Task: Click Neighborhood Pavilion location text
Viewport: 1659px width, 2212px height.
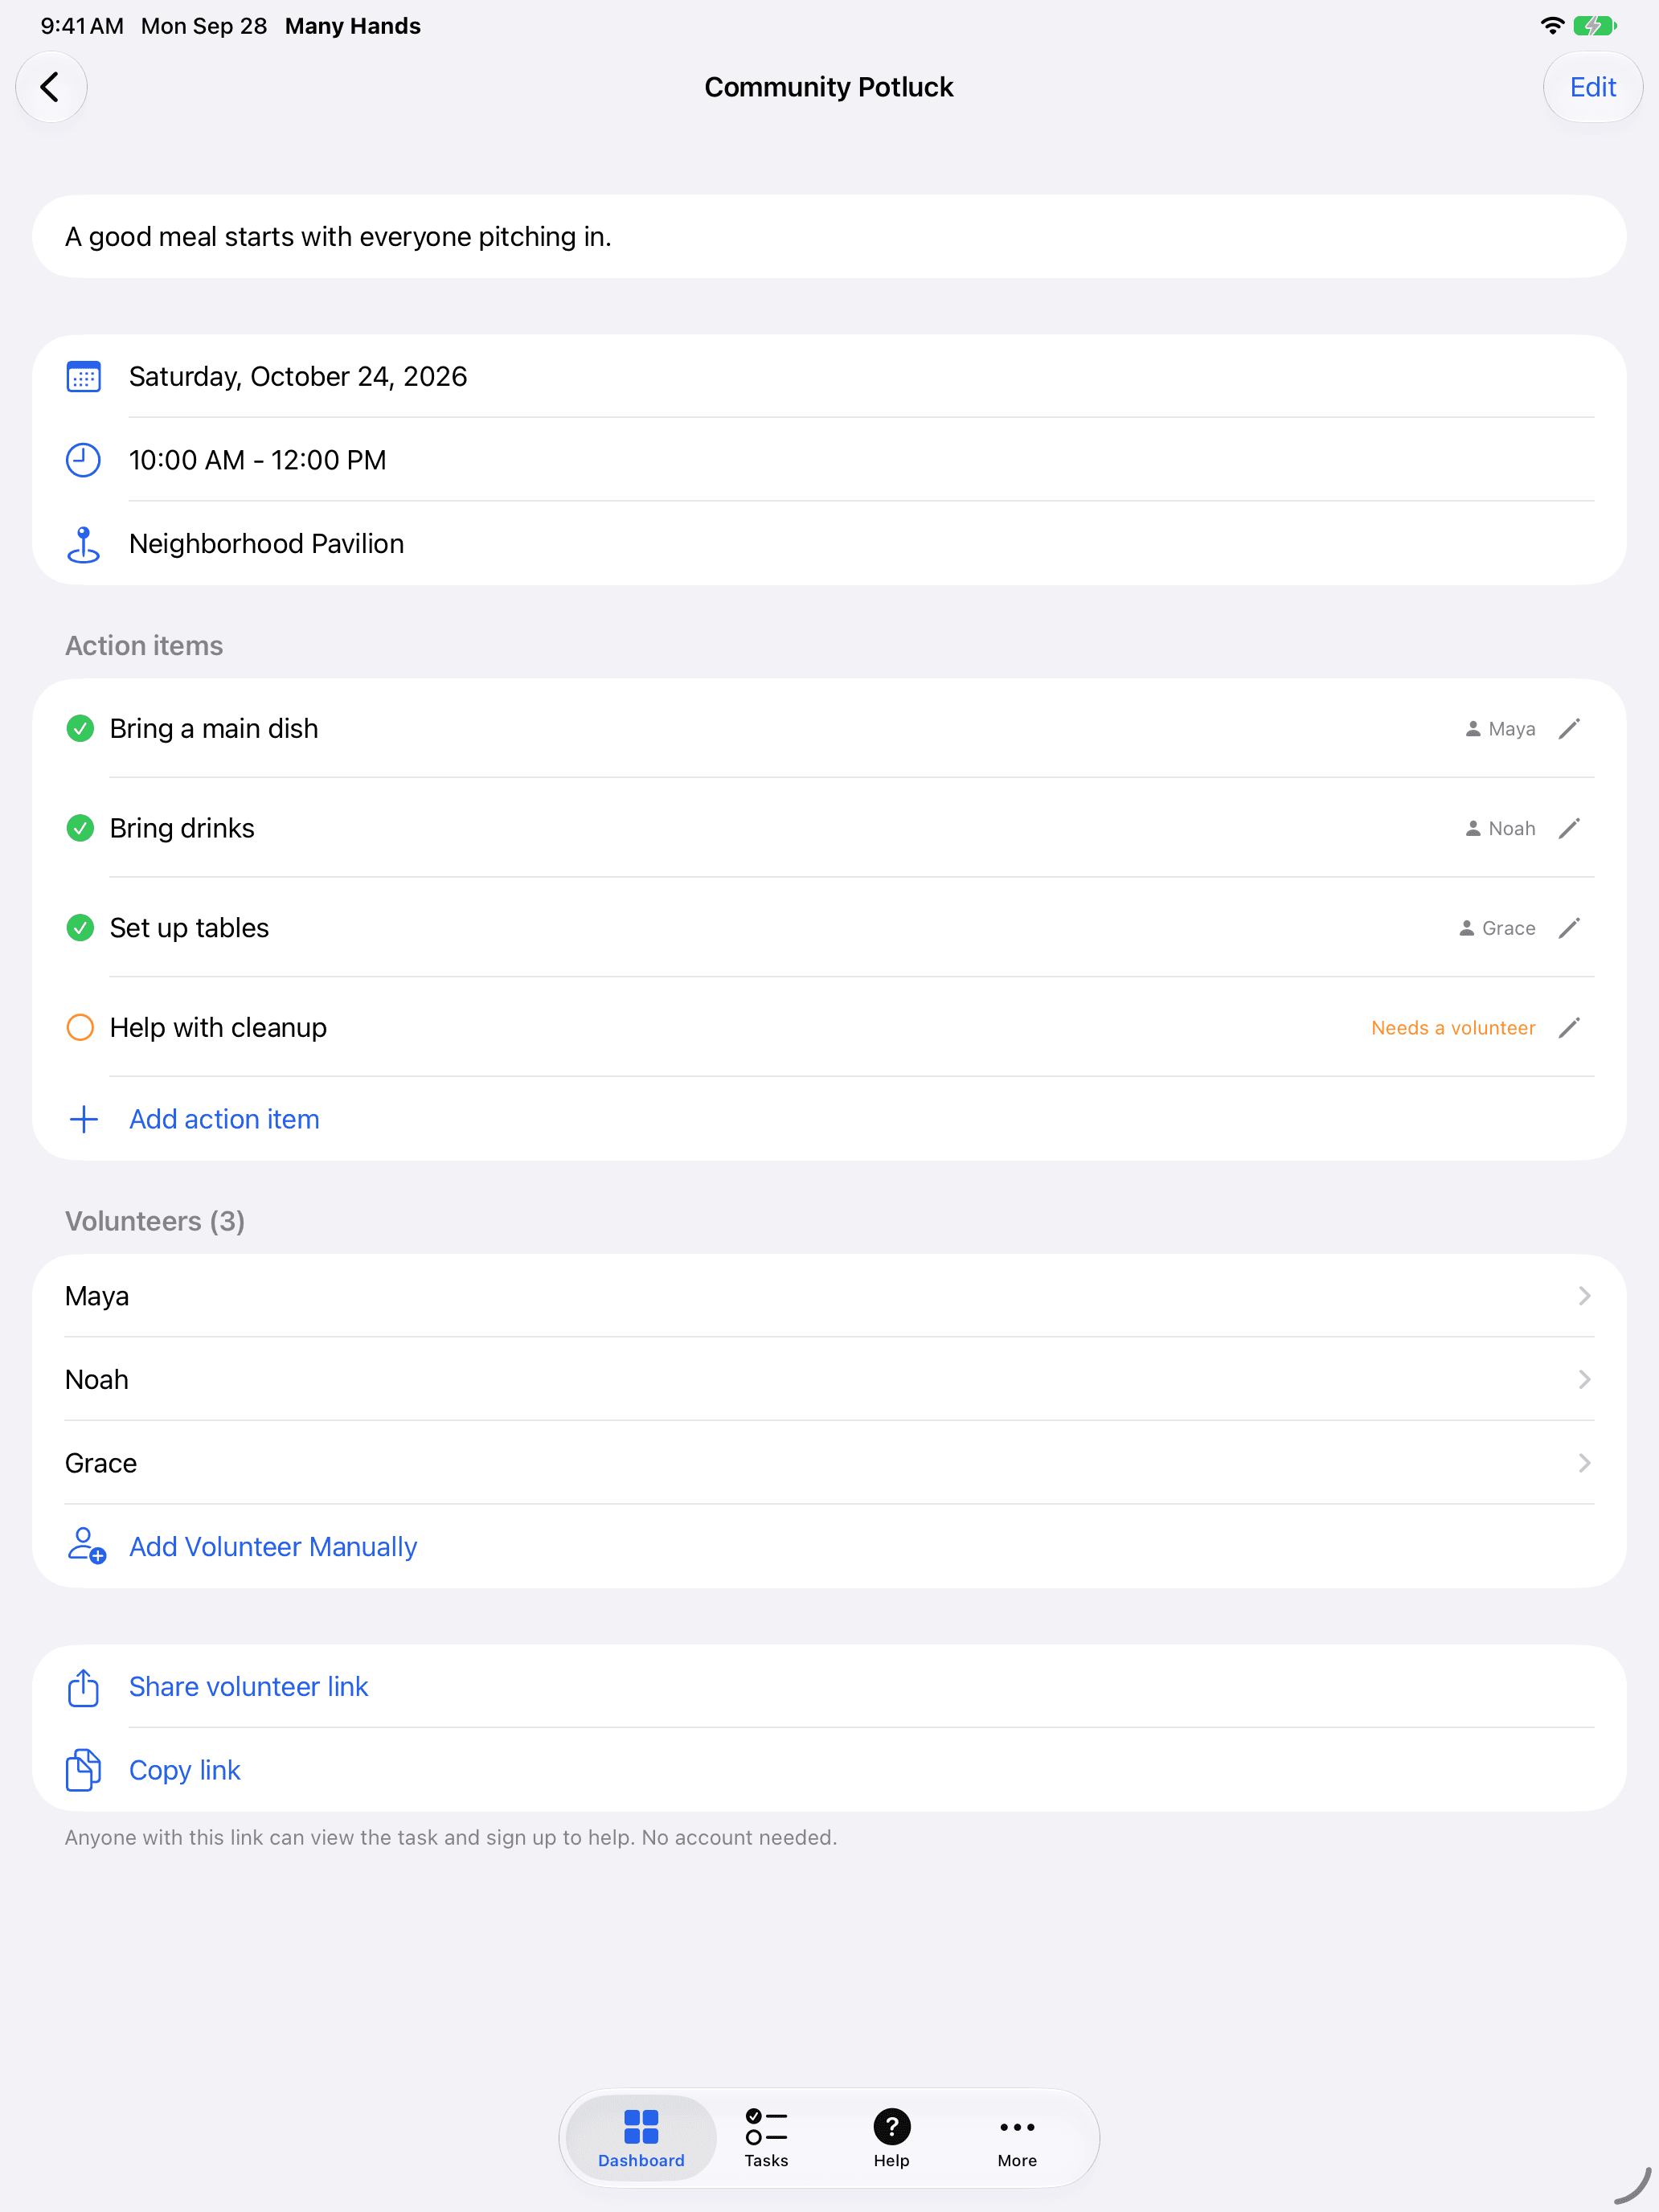Action: 266,544
